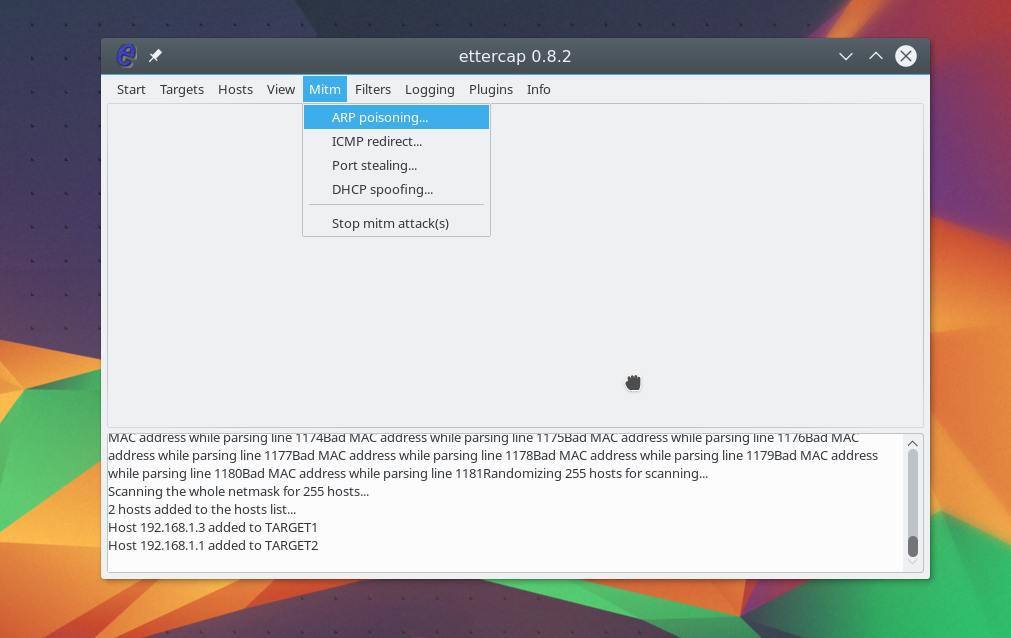
Task: Open the Targets menu
Action: point(182,90)
